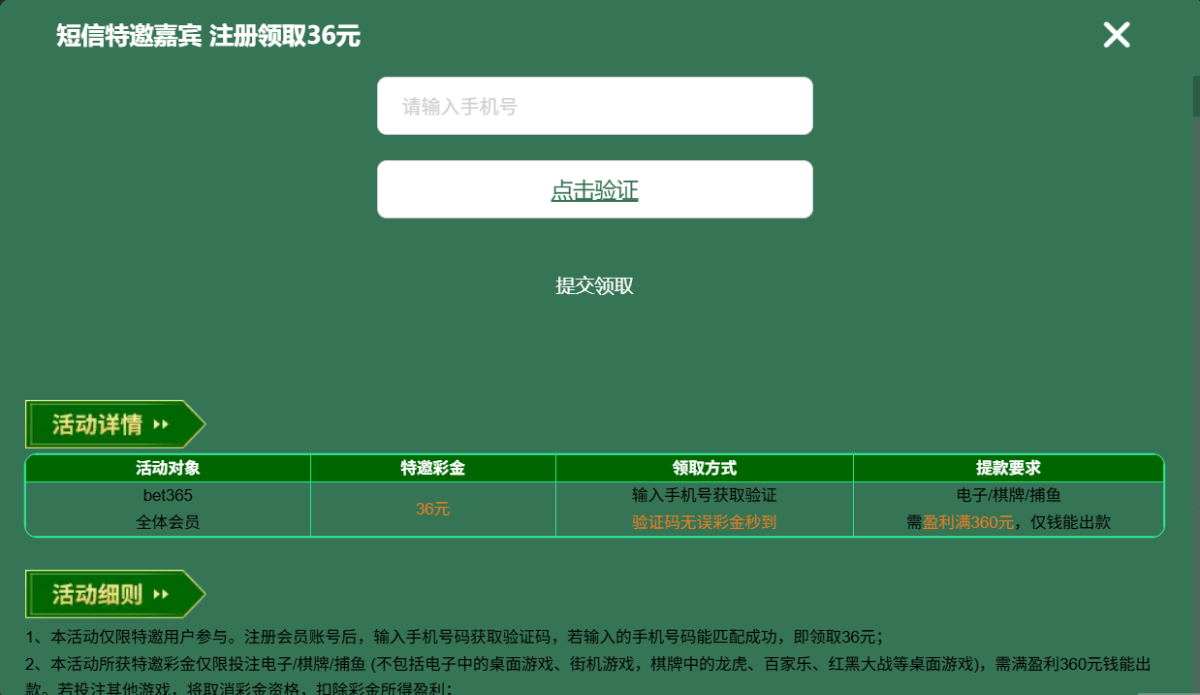Viewport: 1200px width, 695px height.
Task: Click the double-arrow icon on 活动详情 banner
Action: 161,425
